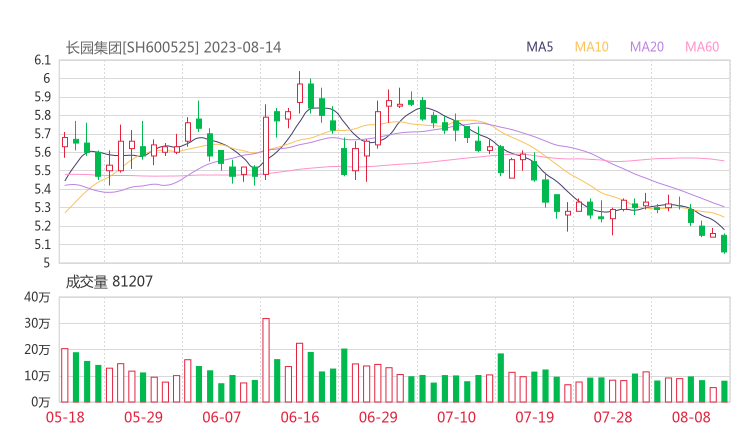Viewport: 740px width, 440px height.
Task: Click the MA5 legend label
Action: point(539,47)
